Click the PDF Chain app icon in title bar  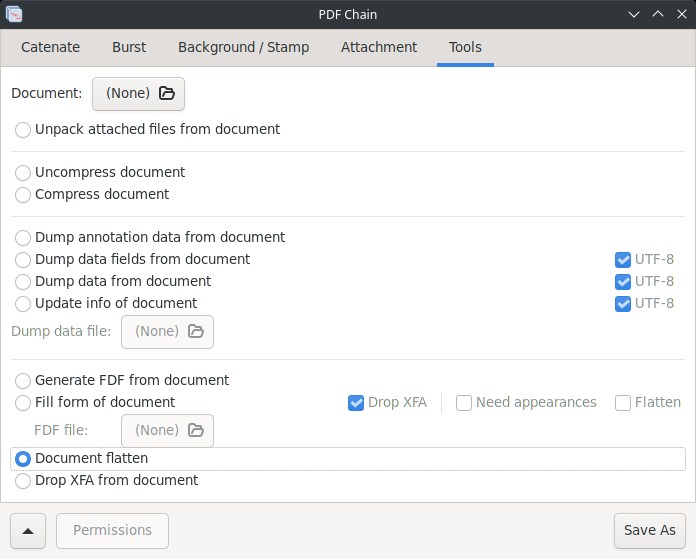point(14,14)
